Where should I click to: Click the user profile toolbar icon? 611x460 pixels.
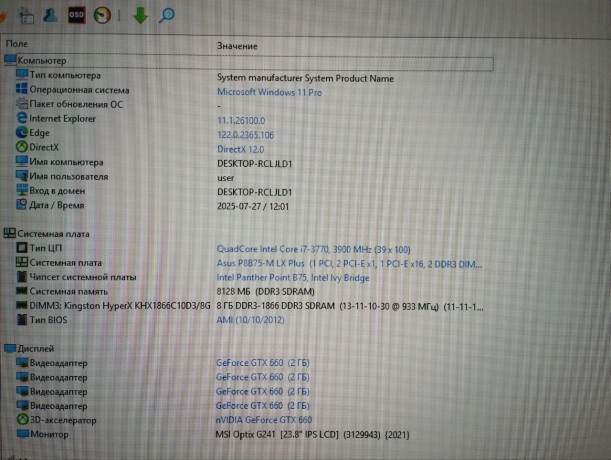pyautogui.click(x=50, y=15)
